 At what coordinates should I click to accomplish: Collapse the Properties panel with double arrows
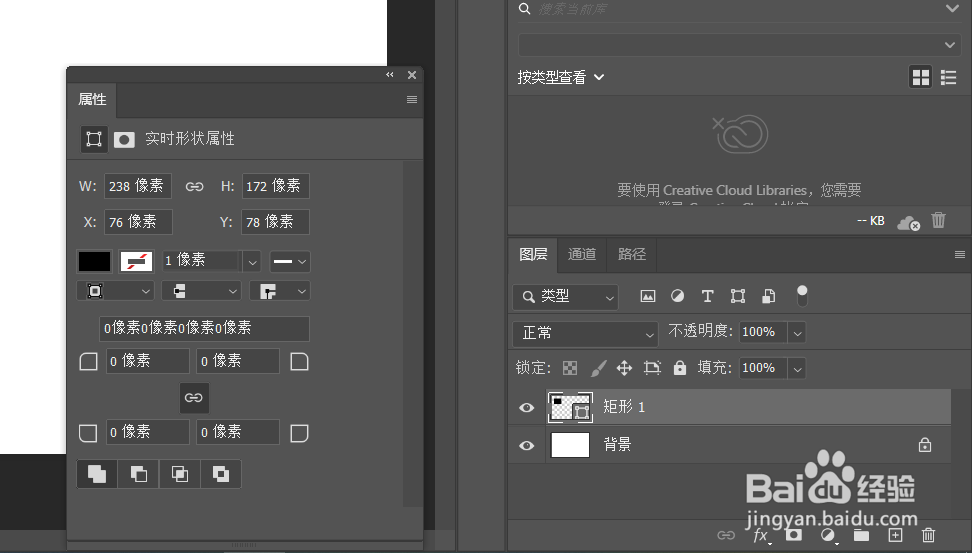tap(390, 74)
